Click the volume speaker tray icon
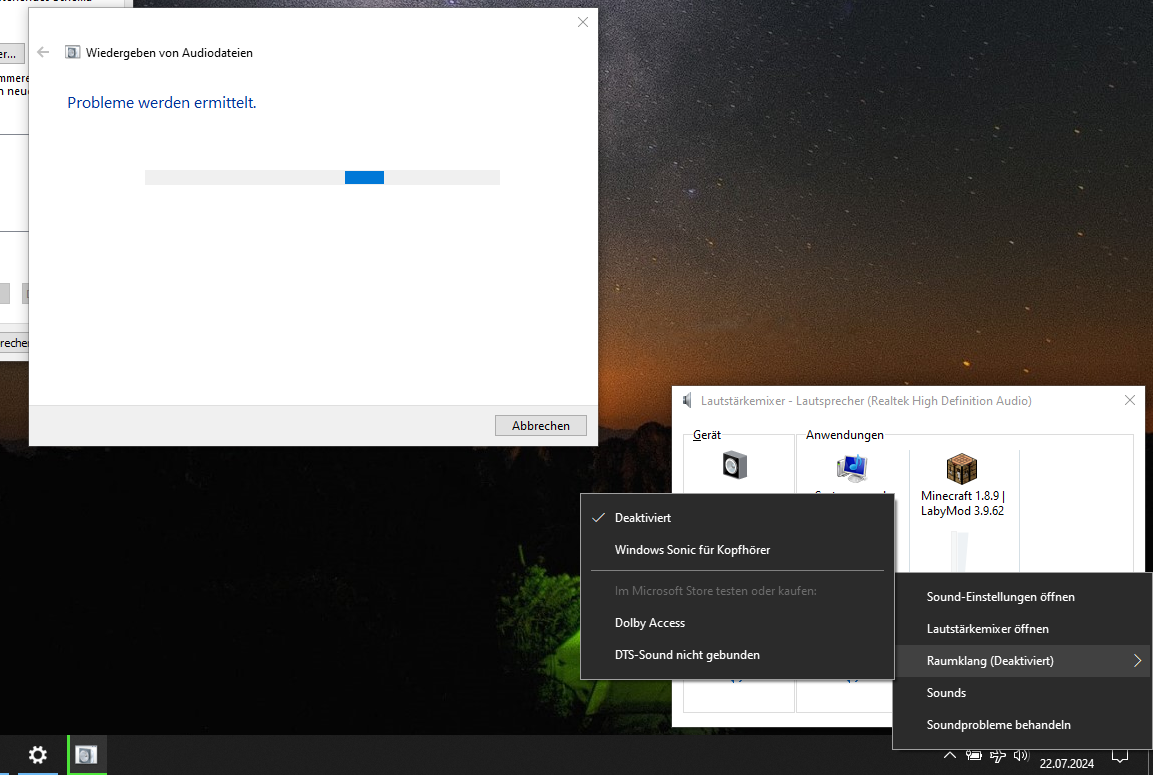 click(x=1021, y=755)
